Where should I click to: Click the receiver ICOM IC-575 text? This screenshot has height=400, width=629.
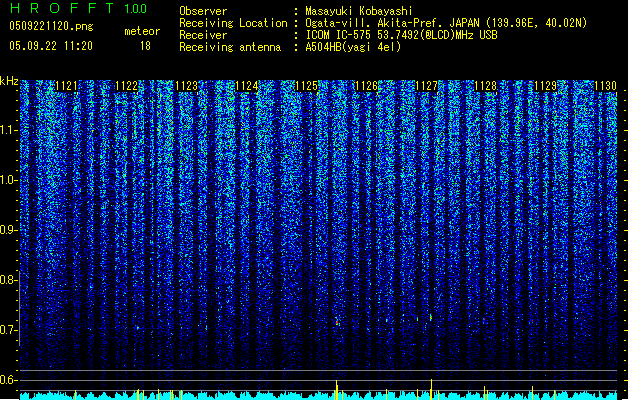pos(401,35)
